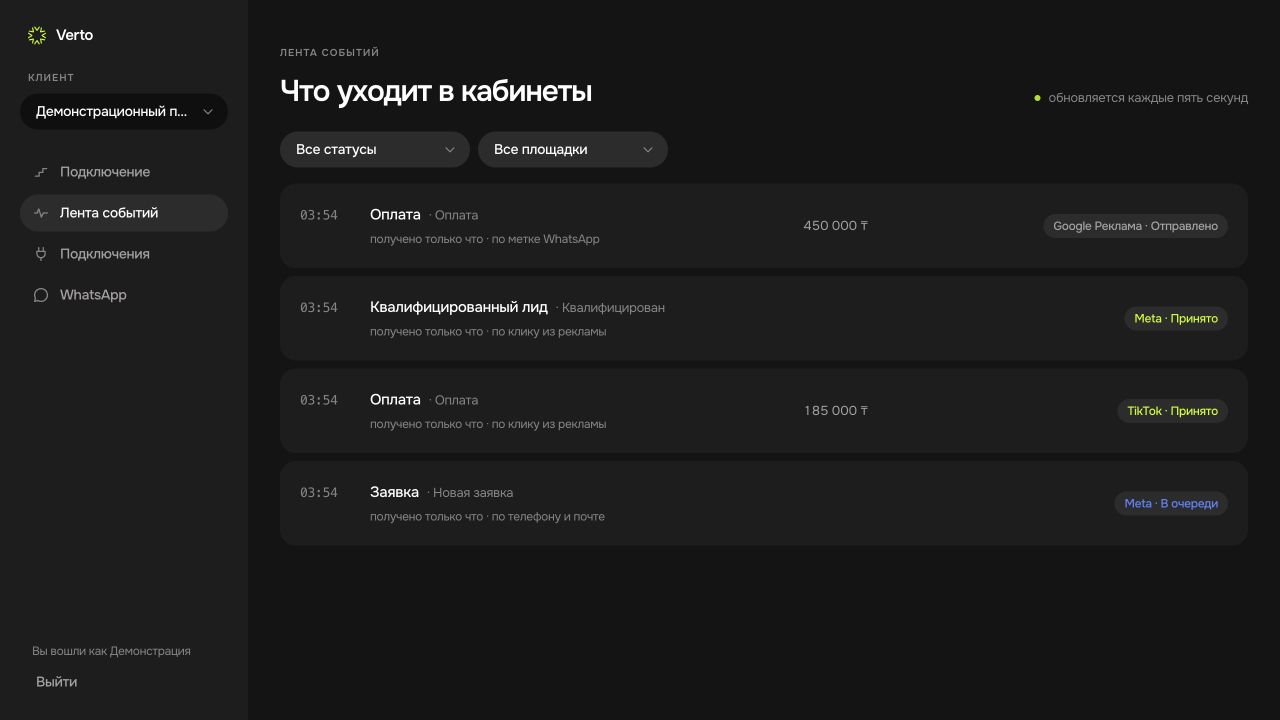The image size is (1280, 720).
Task: Click the Google Реклама · Отправлено badge
Action: point(1135,226)
